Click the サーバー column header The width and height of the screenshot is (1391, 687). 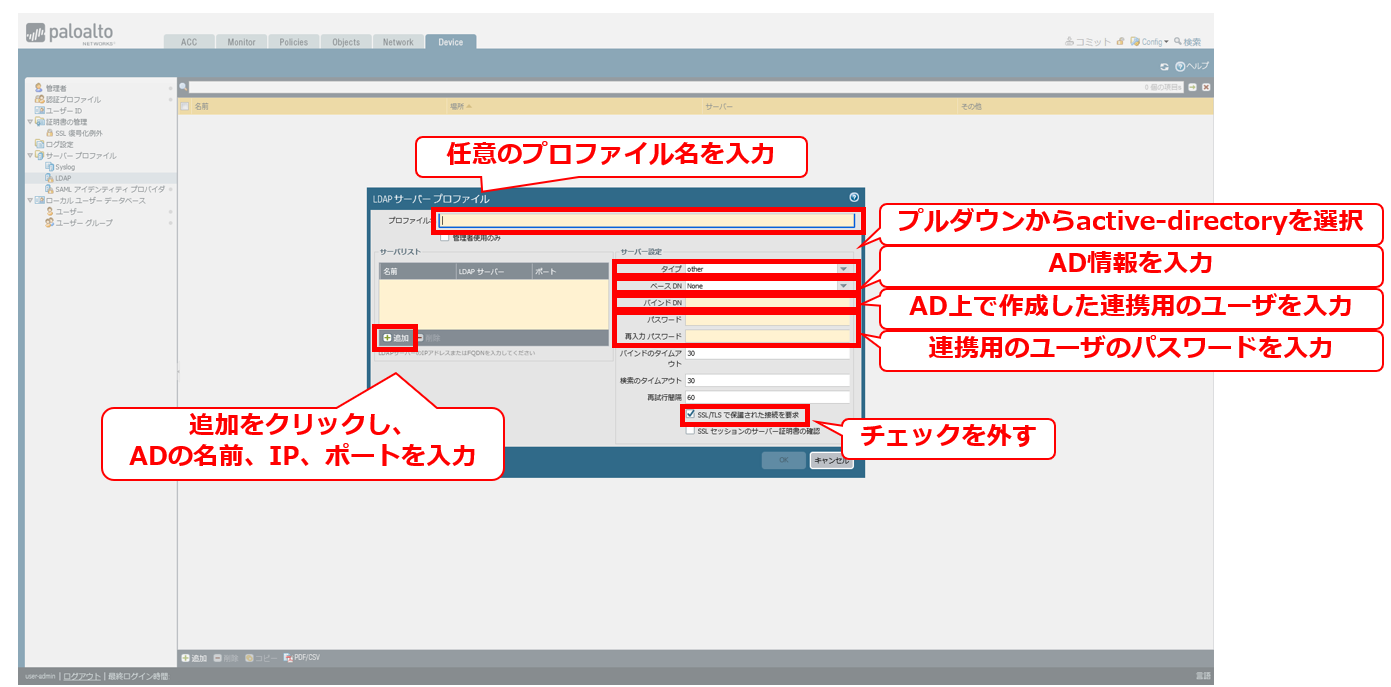point(719,105)
